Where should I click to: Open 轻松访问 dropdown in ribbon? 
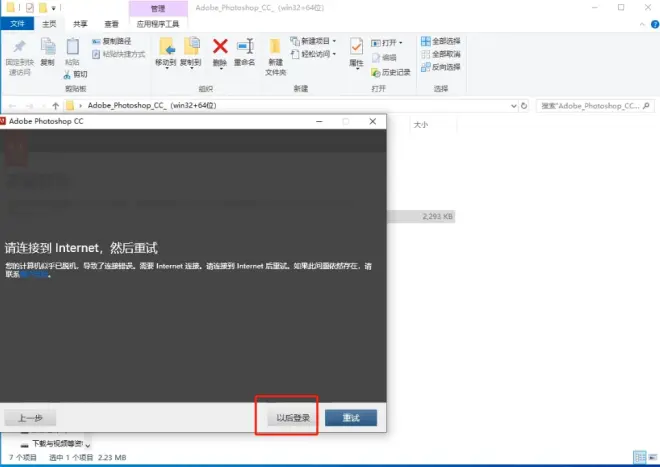coord(314,54)
